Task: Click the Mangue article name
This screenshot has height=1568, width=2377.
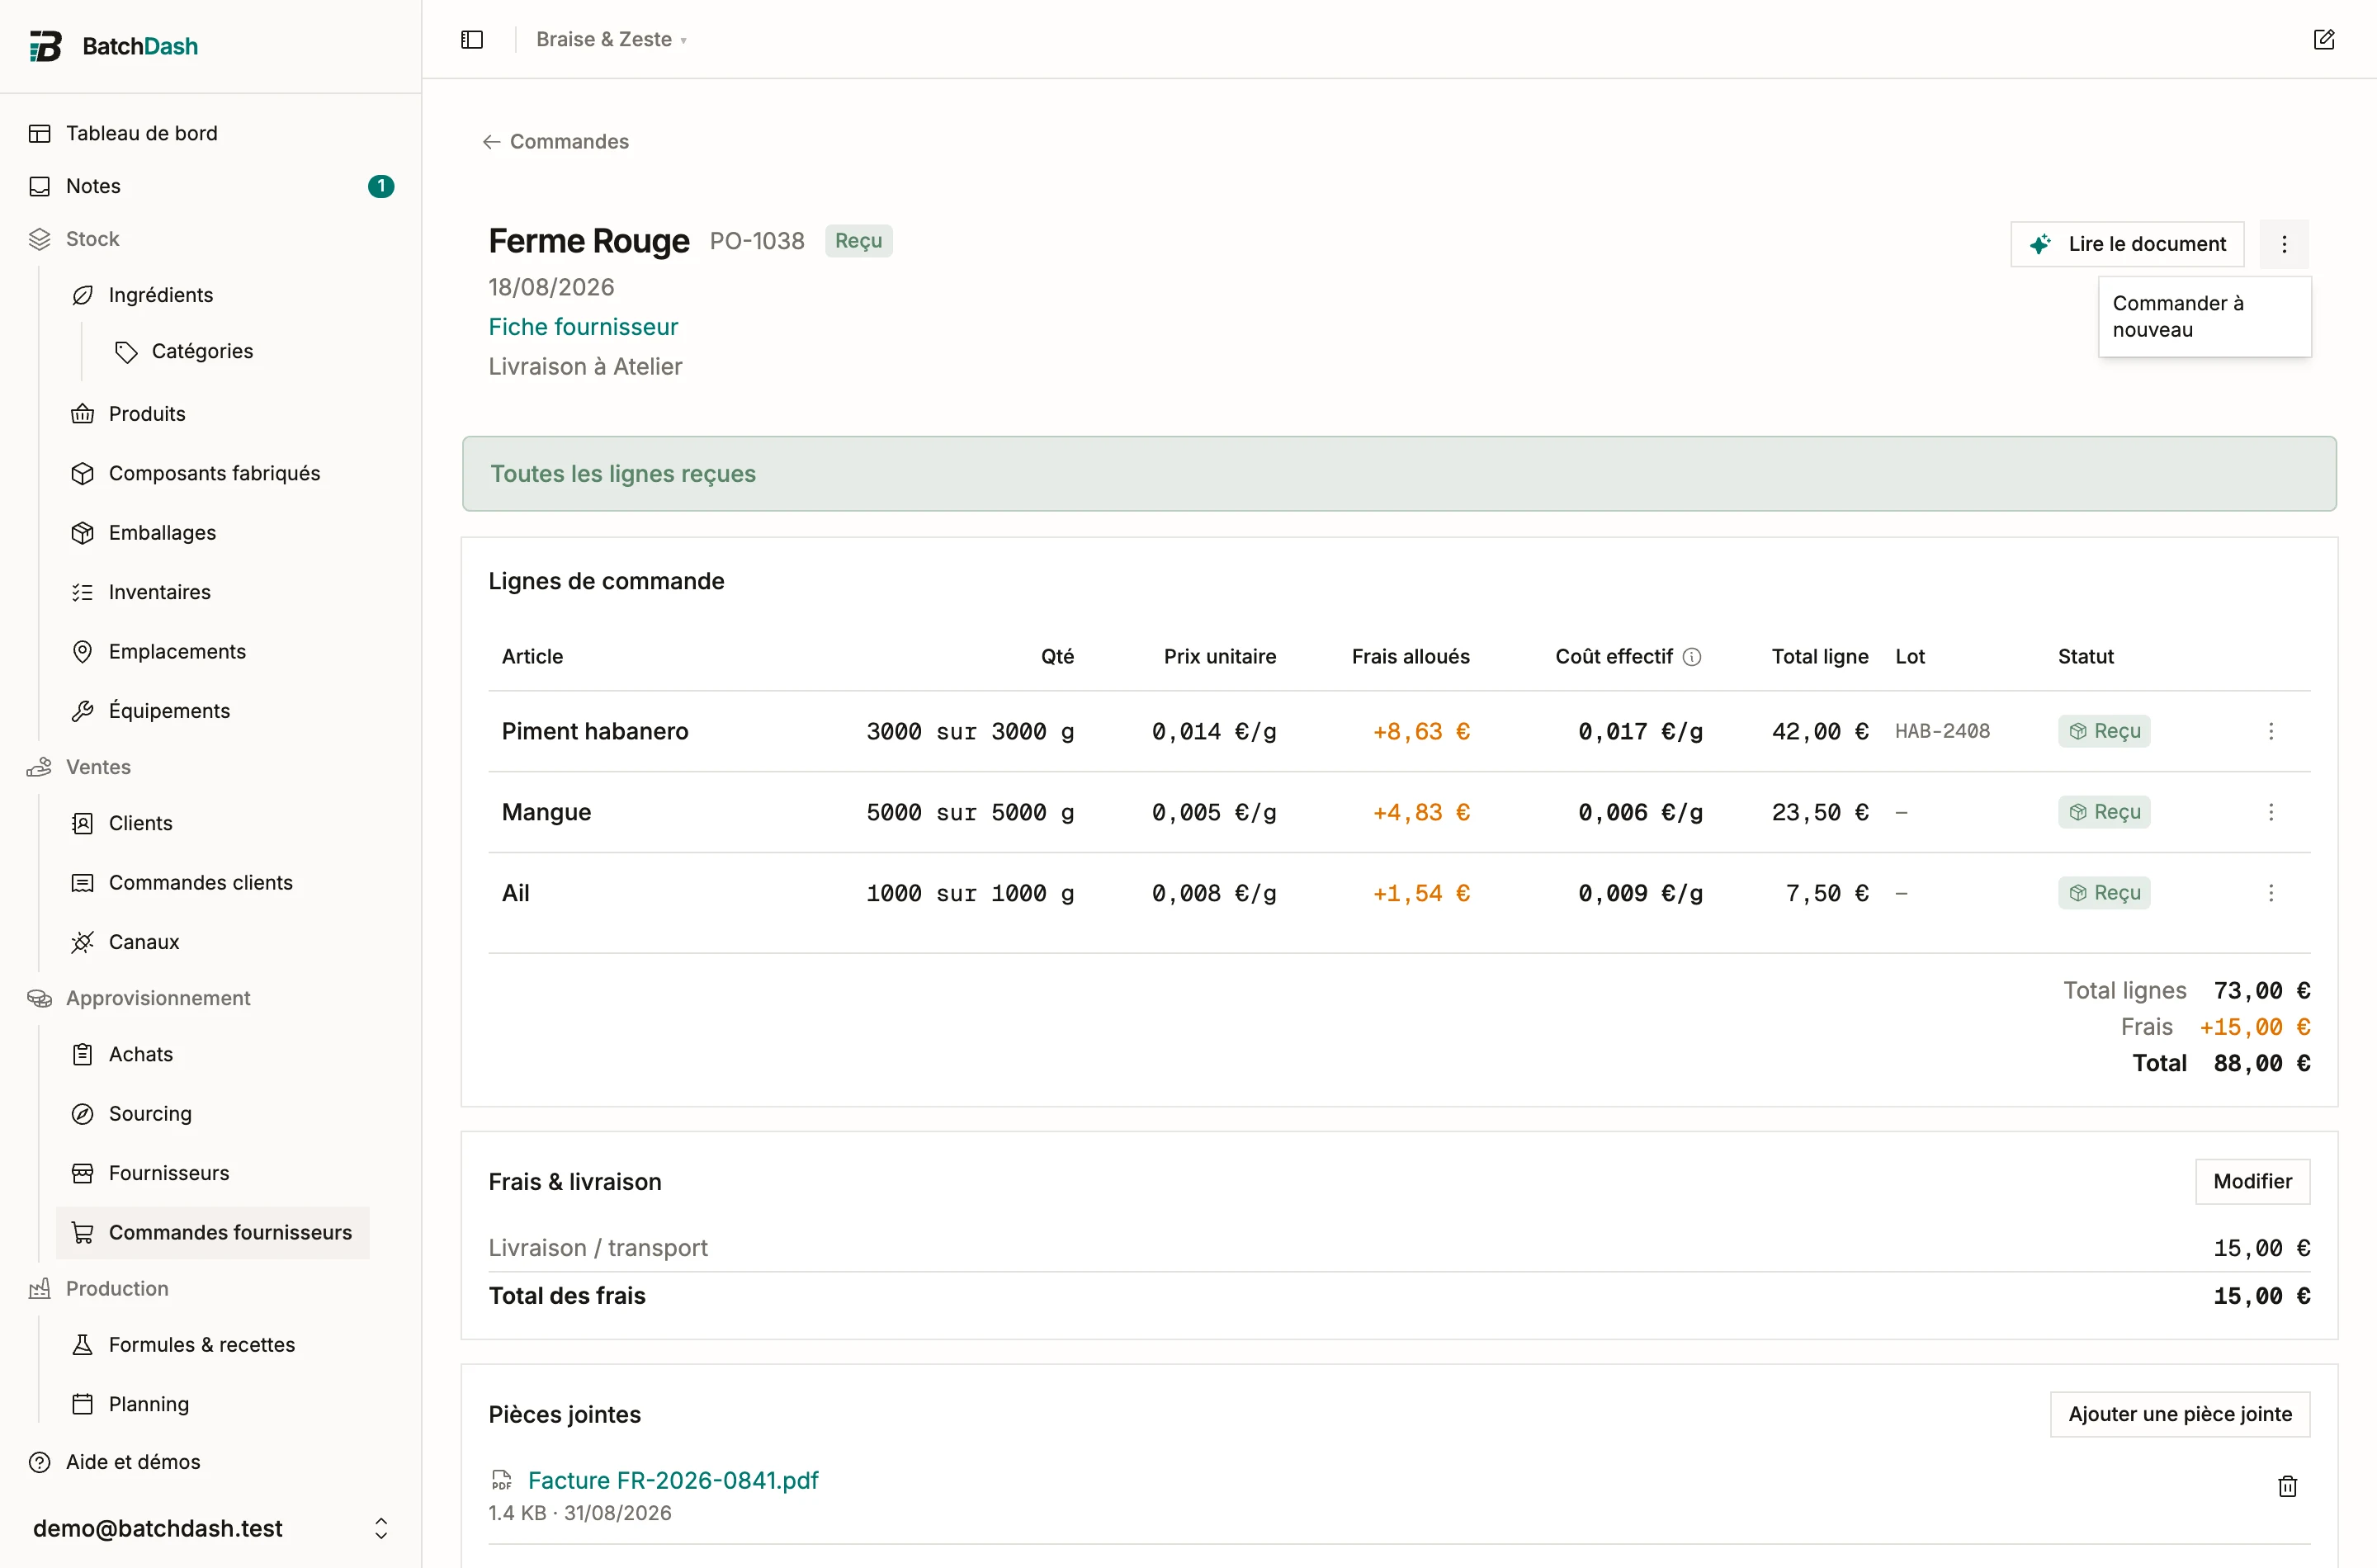Action: [546, 812]
